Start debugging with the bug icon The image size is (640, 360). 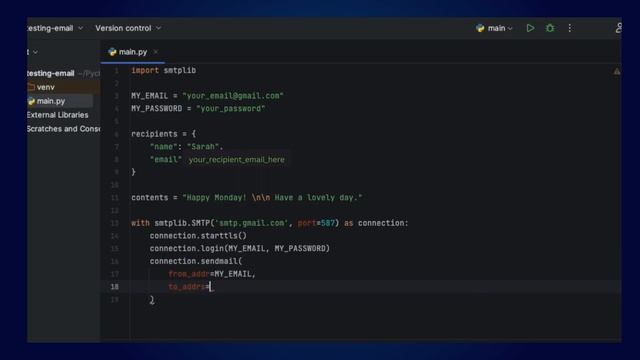(550, 28)
